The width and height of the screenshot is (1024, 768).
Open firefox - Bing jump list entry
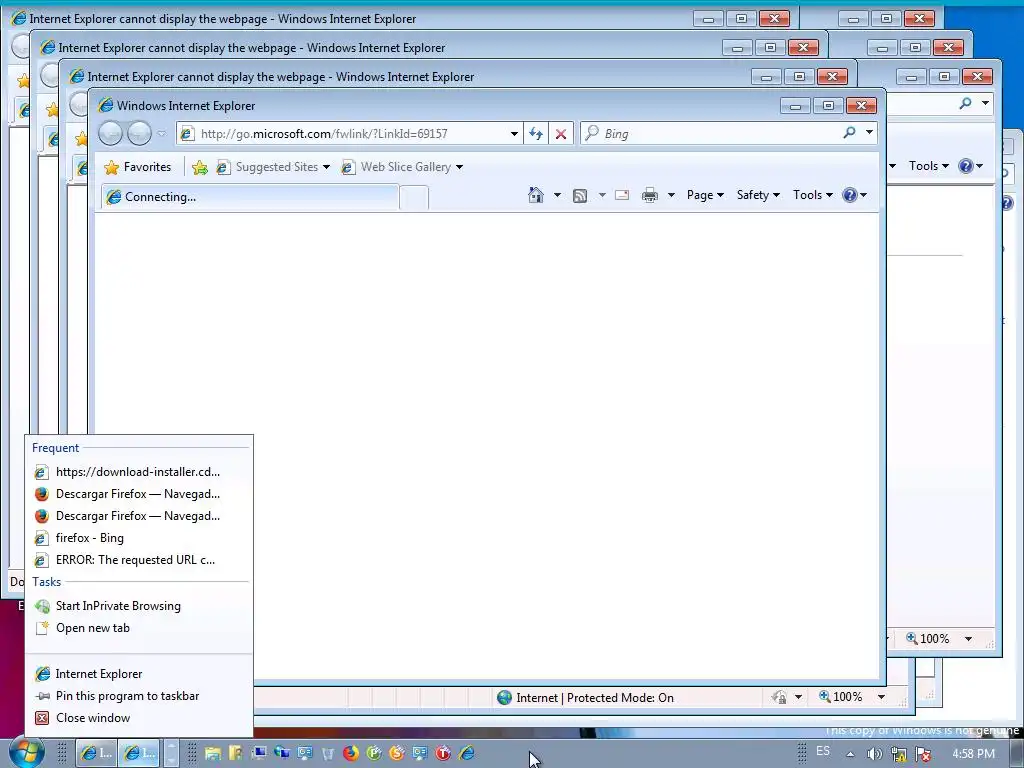[x=138, y=538]
